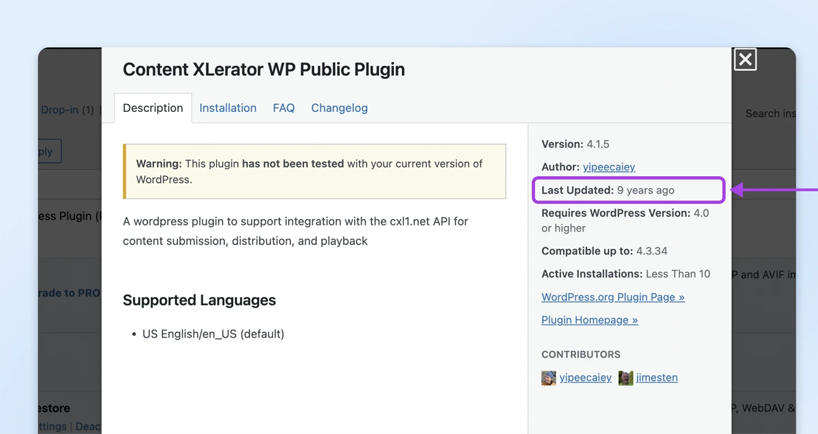Click yipeecaiey contributor avatar
The image size is (818, 434).
click(x=549, y=378)
